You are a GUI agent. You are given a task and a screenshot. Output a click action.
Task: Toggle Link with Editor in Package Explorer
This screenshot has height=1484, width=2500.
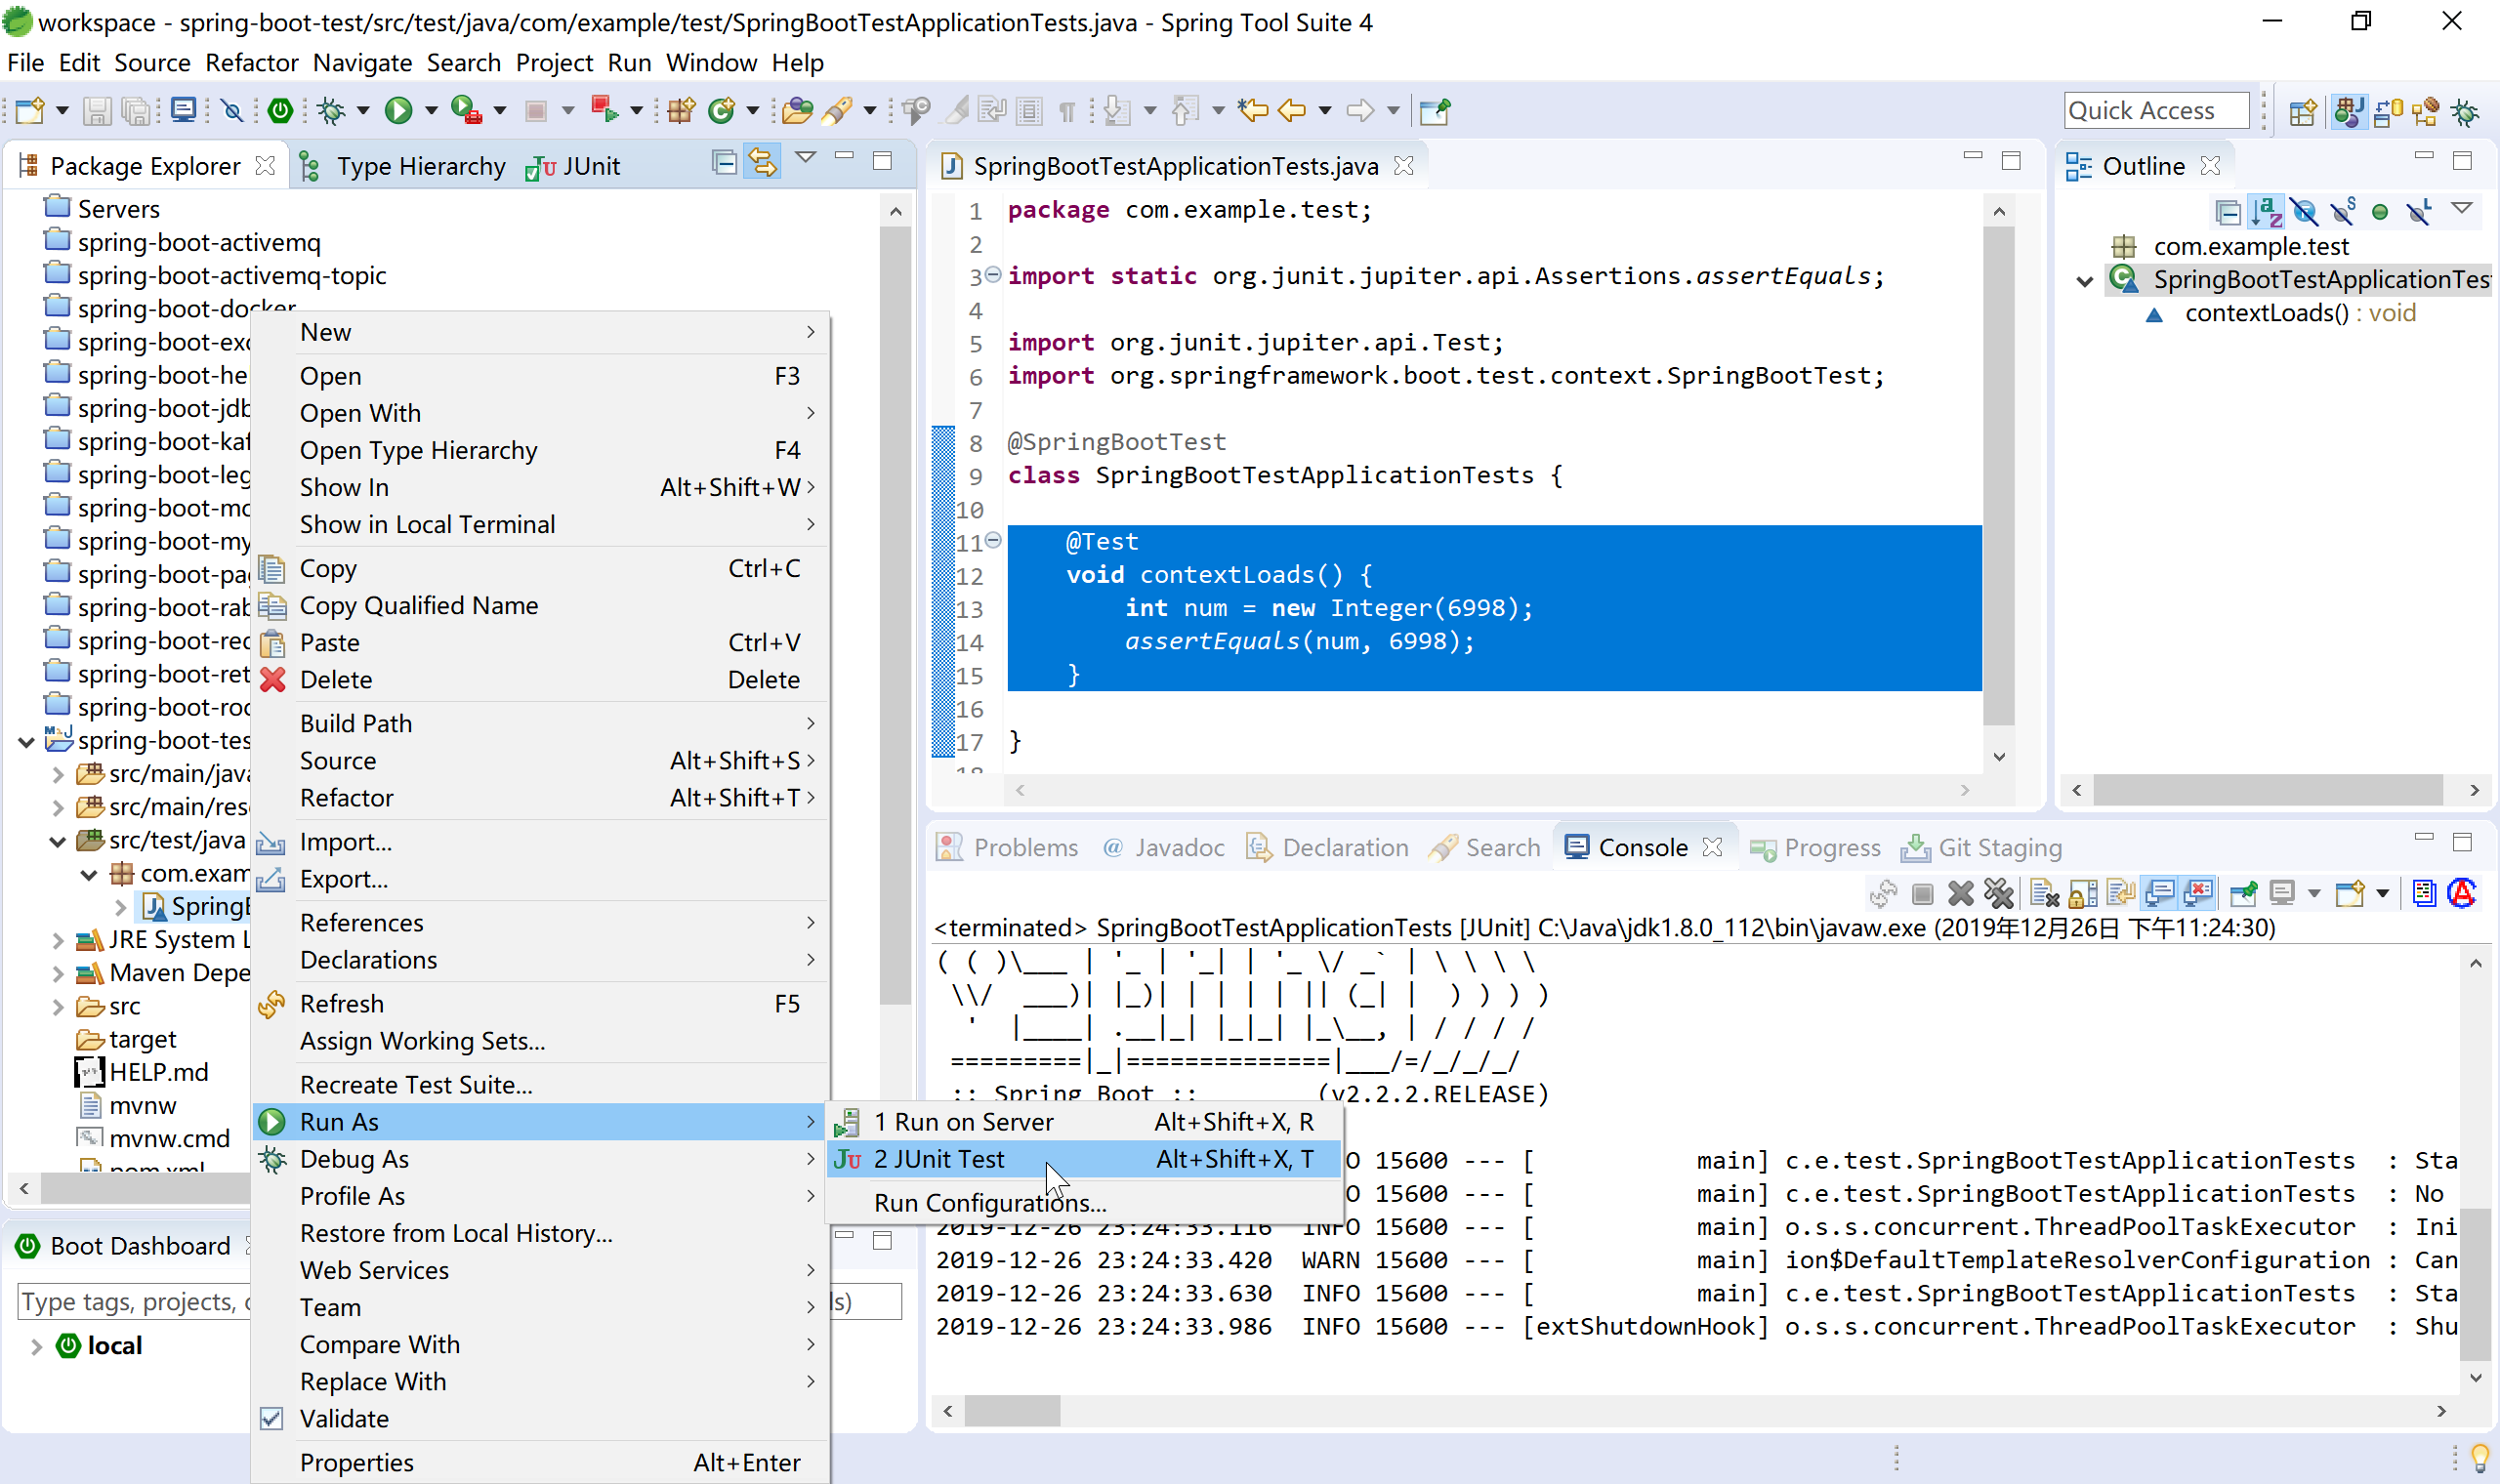pyautogui.click(x=763, y=162)
